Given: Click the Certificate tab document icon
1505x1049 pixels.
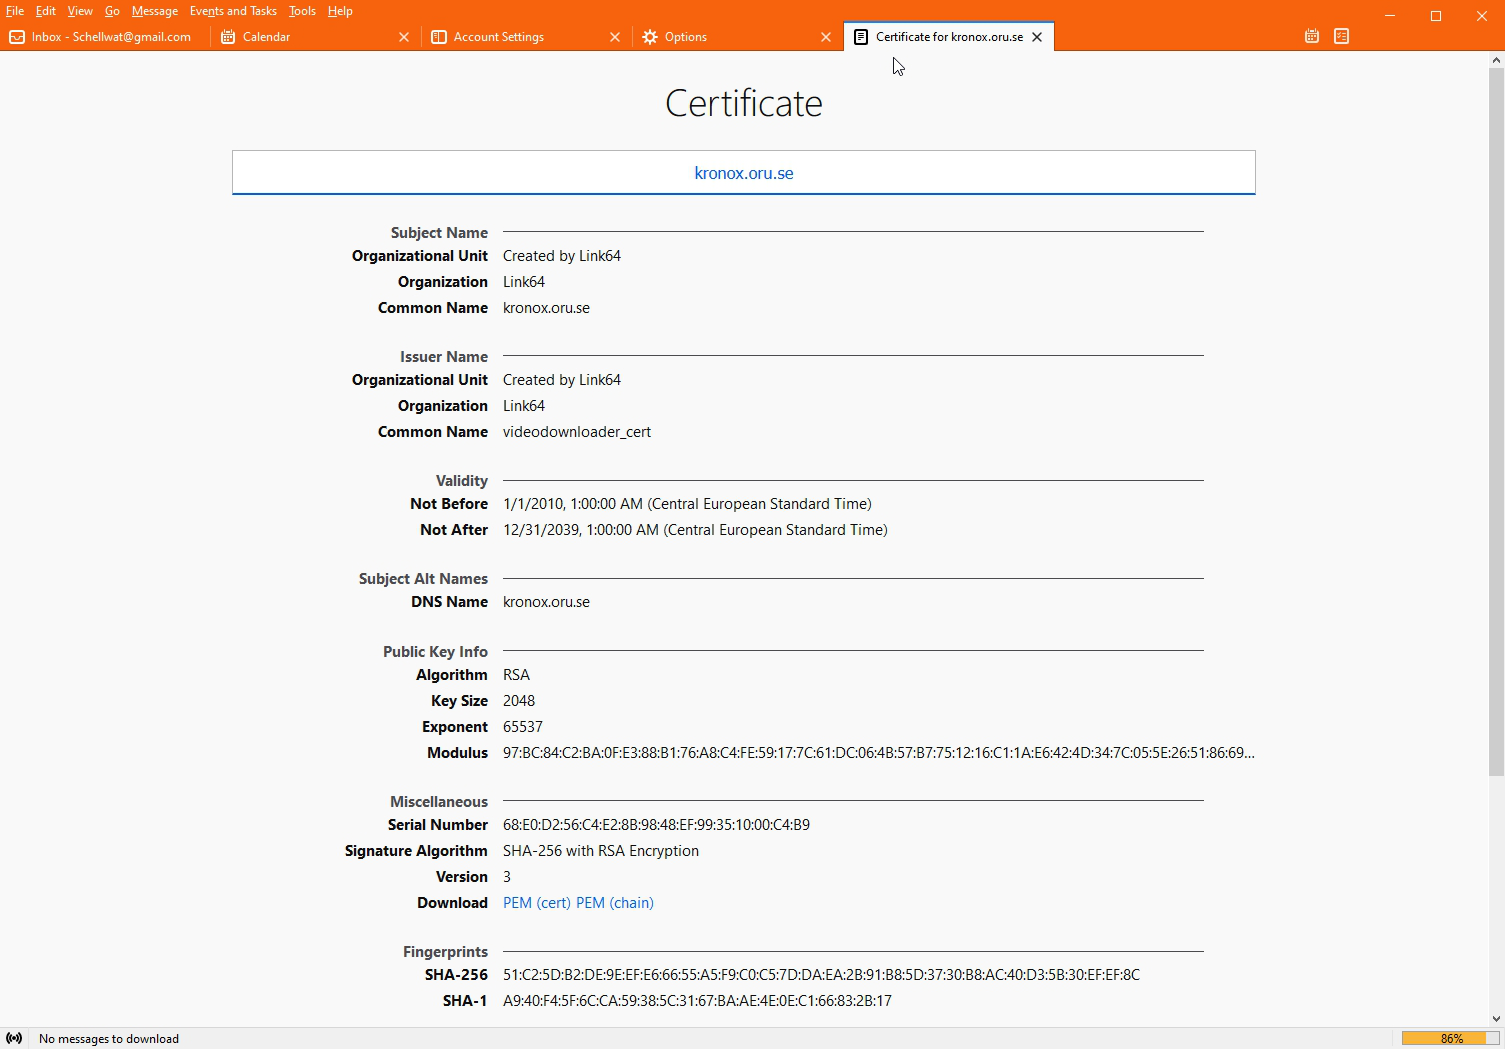Looking at the screenshot, I should pyautogui.click(x=861, y=37).
